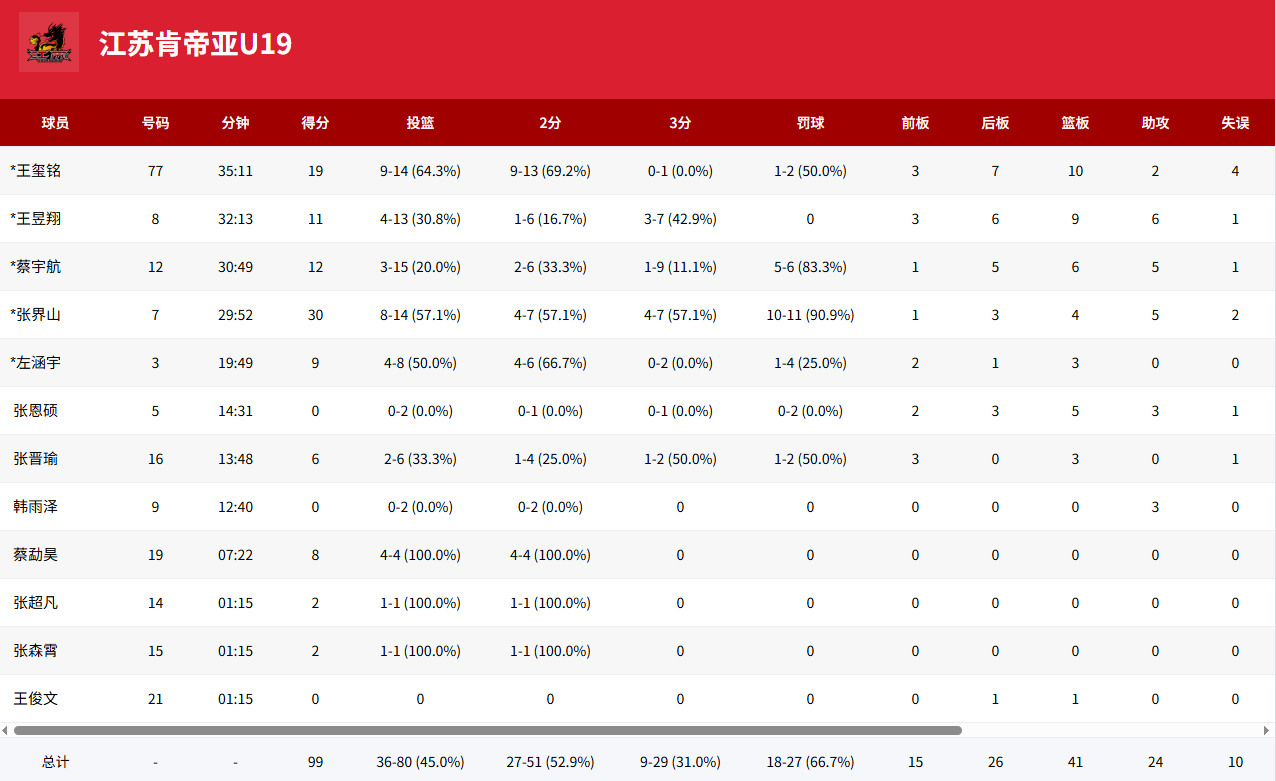Click the left scroll arrow of horizontal scrollbar
This screenshot has height=781, width=1276.
tap(5, 730)
